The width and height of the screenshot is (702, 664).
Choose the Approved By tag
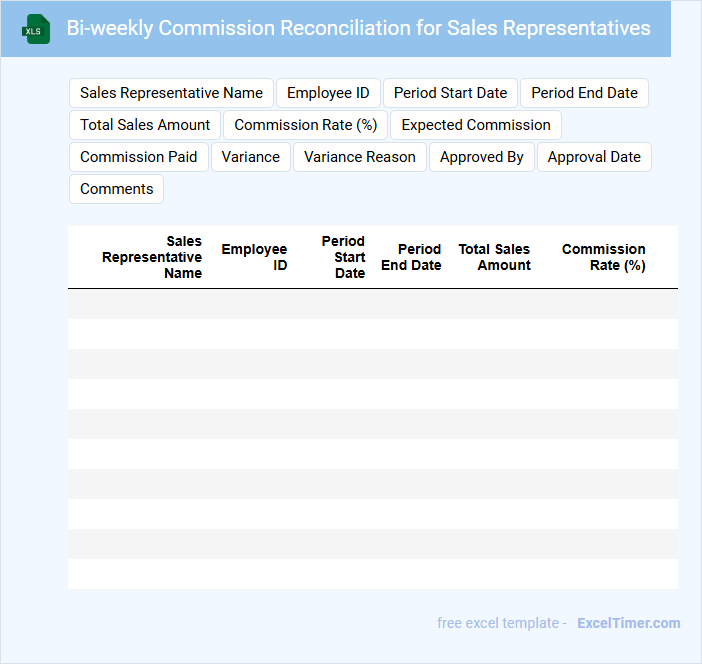(482, 157)
